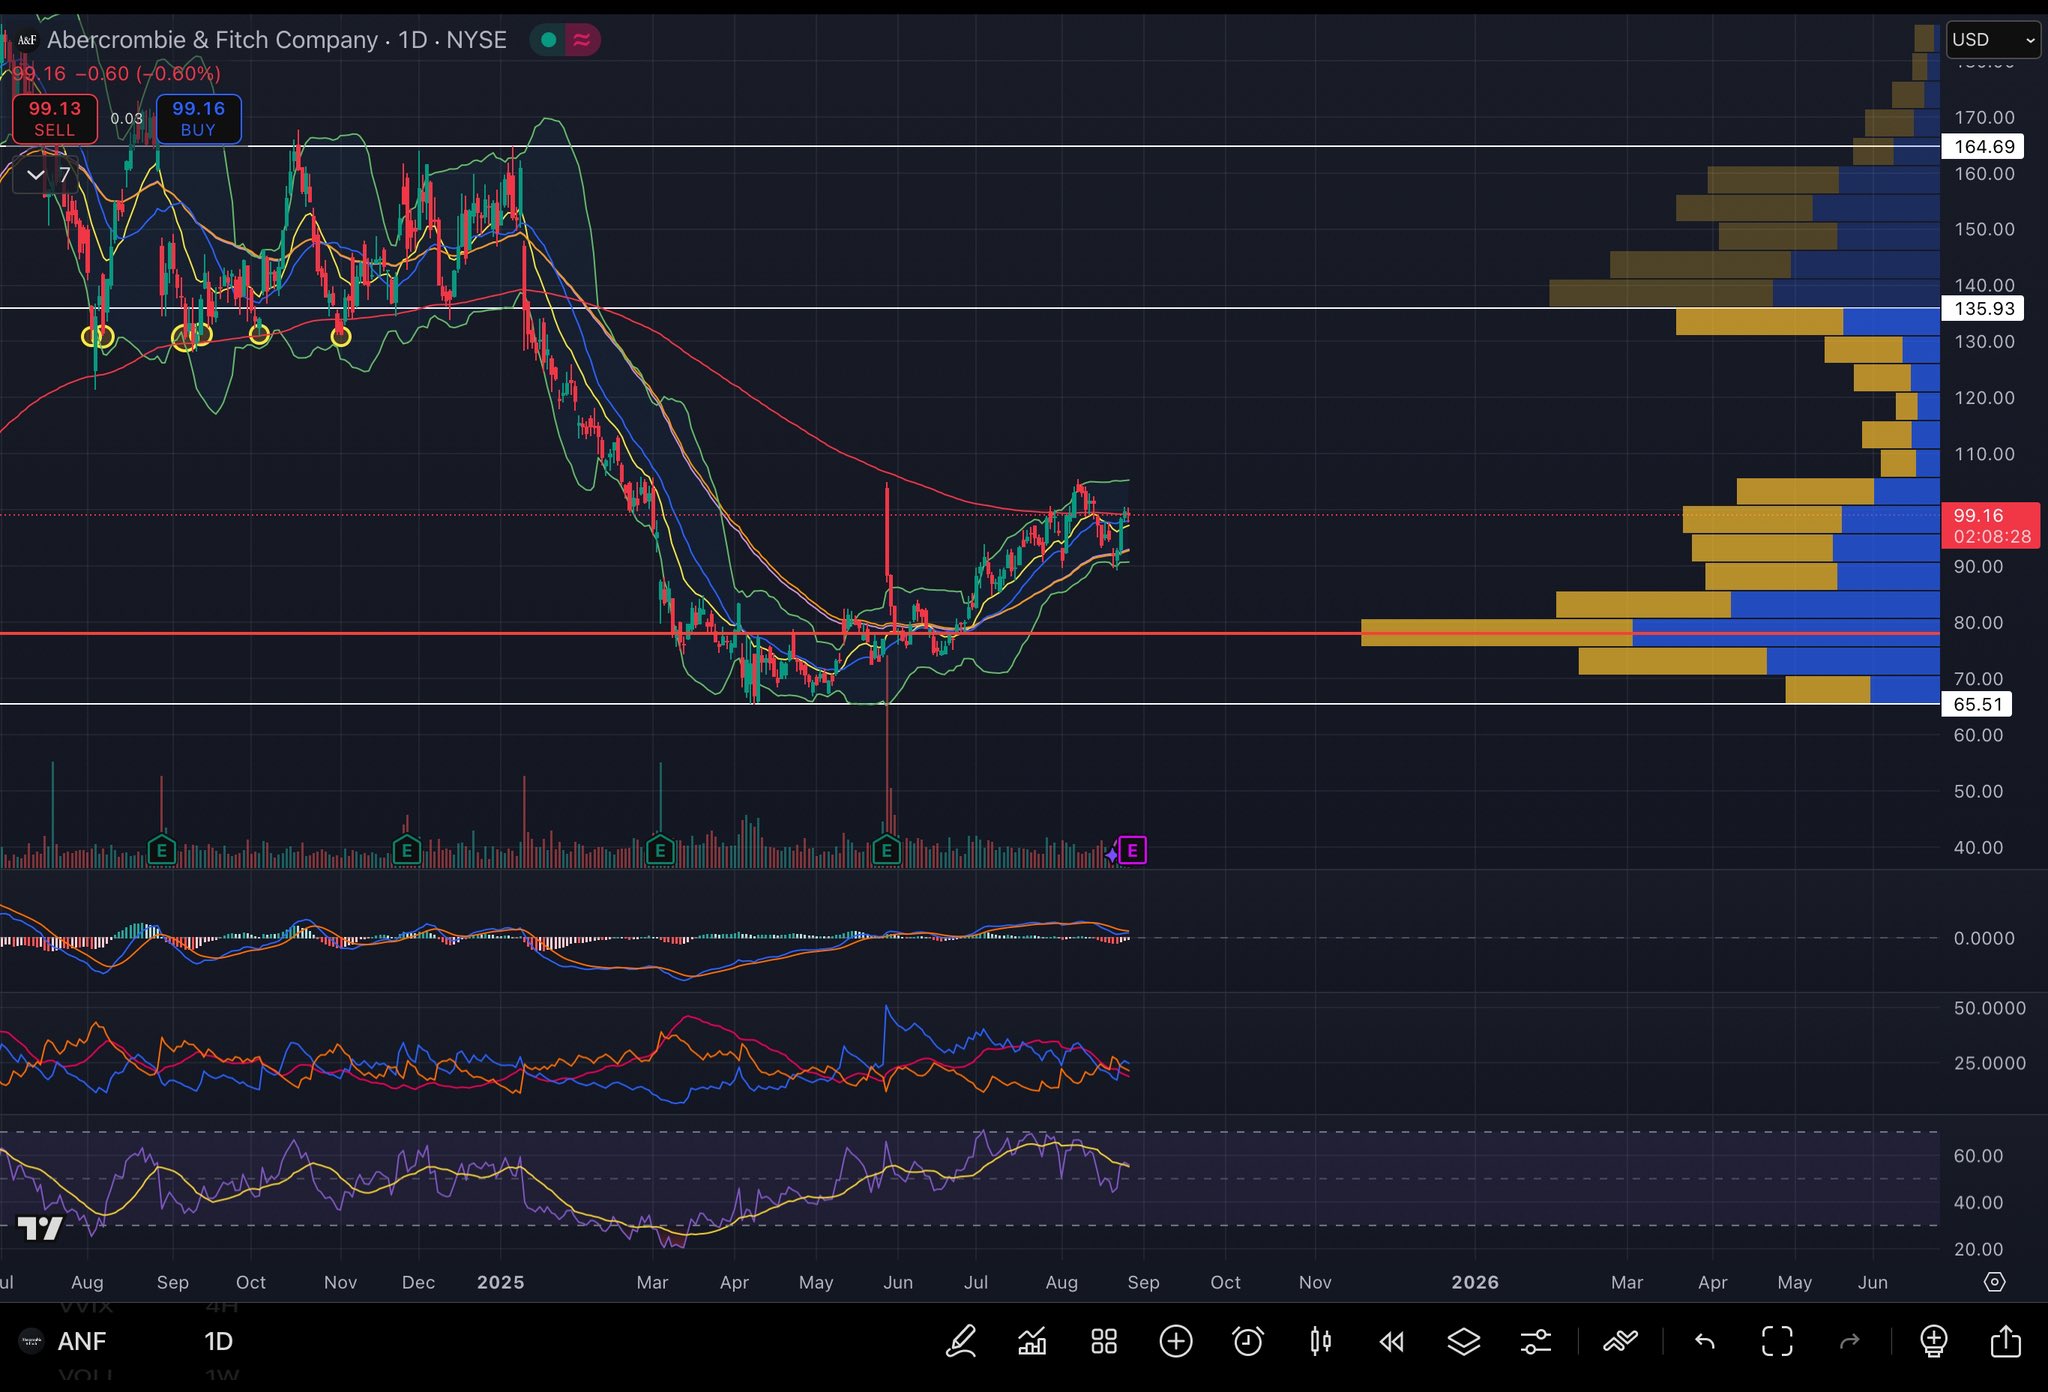Click the 99.16 BUY button

pos(198,118)
